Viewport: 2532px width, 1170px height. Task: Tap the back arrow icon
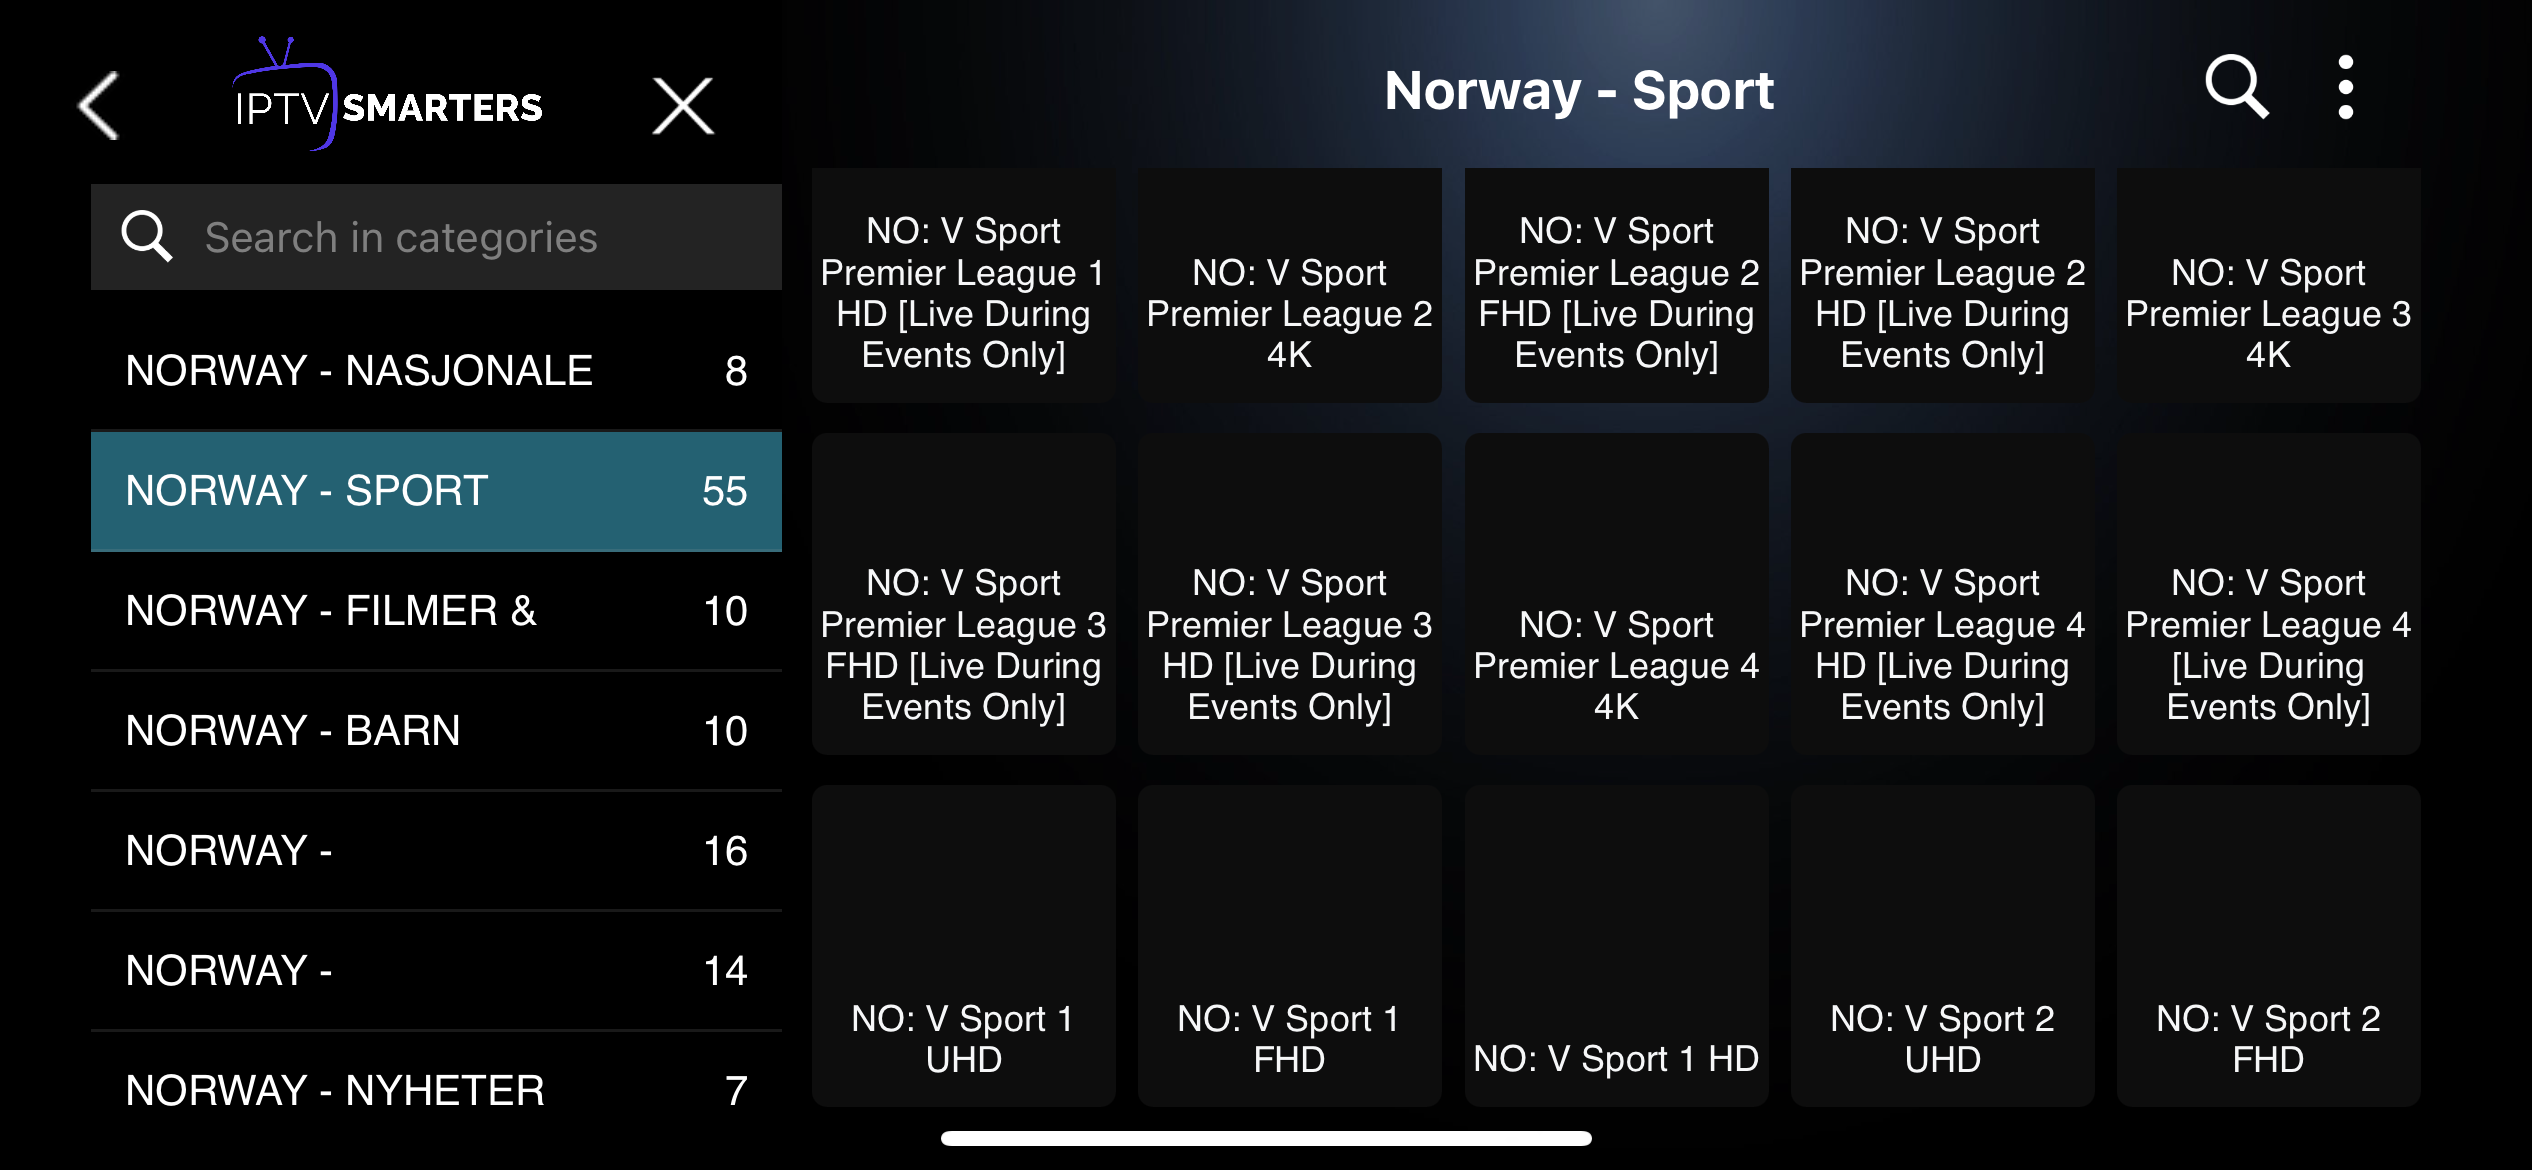pyautogui.click(x=99, y=105)
